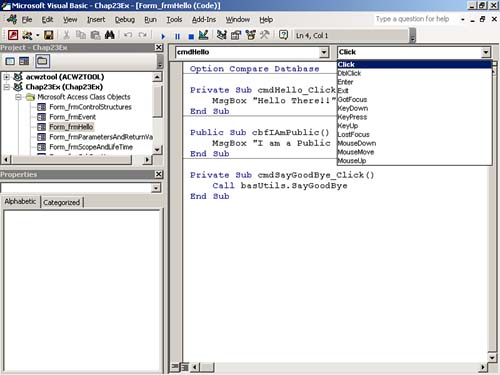Click the Save toolbar icon
The width and height of the screenshot is (500, 375).
tap(49, 35)
